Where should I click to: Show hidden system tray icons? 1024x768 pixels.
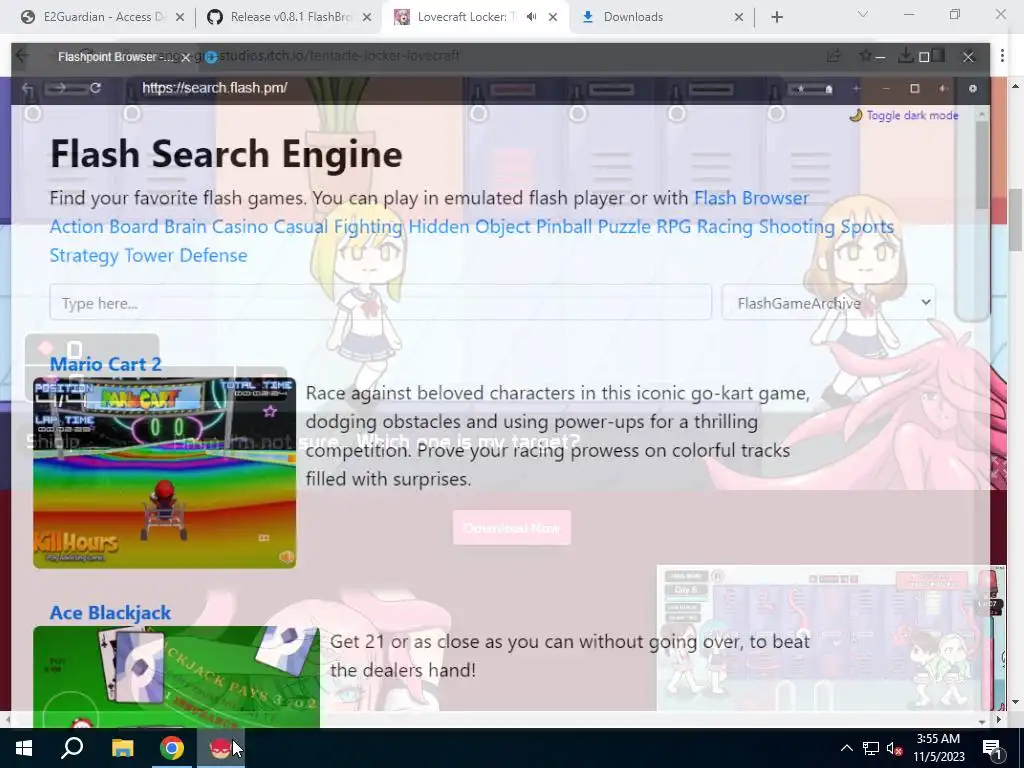[x=846, y=748]
